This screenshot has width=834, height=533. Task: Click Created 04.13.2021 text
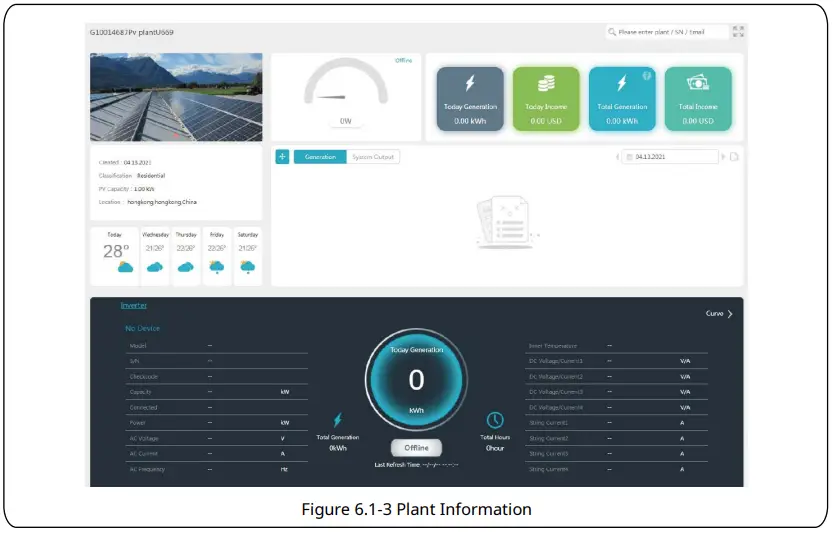tap(125, 162)
